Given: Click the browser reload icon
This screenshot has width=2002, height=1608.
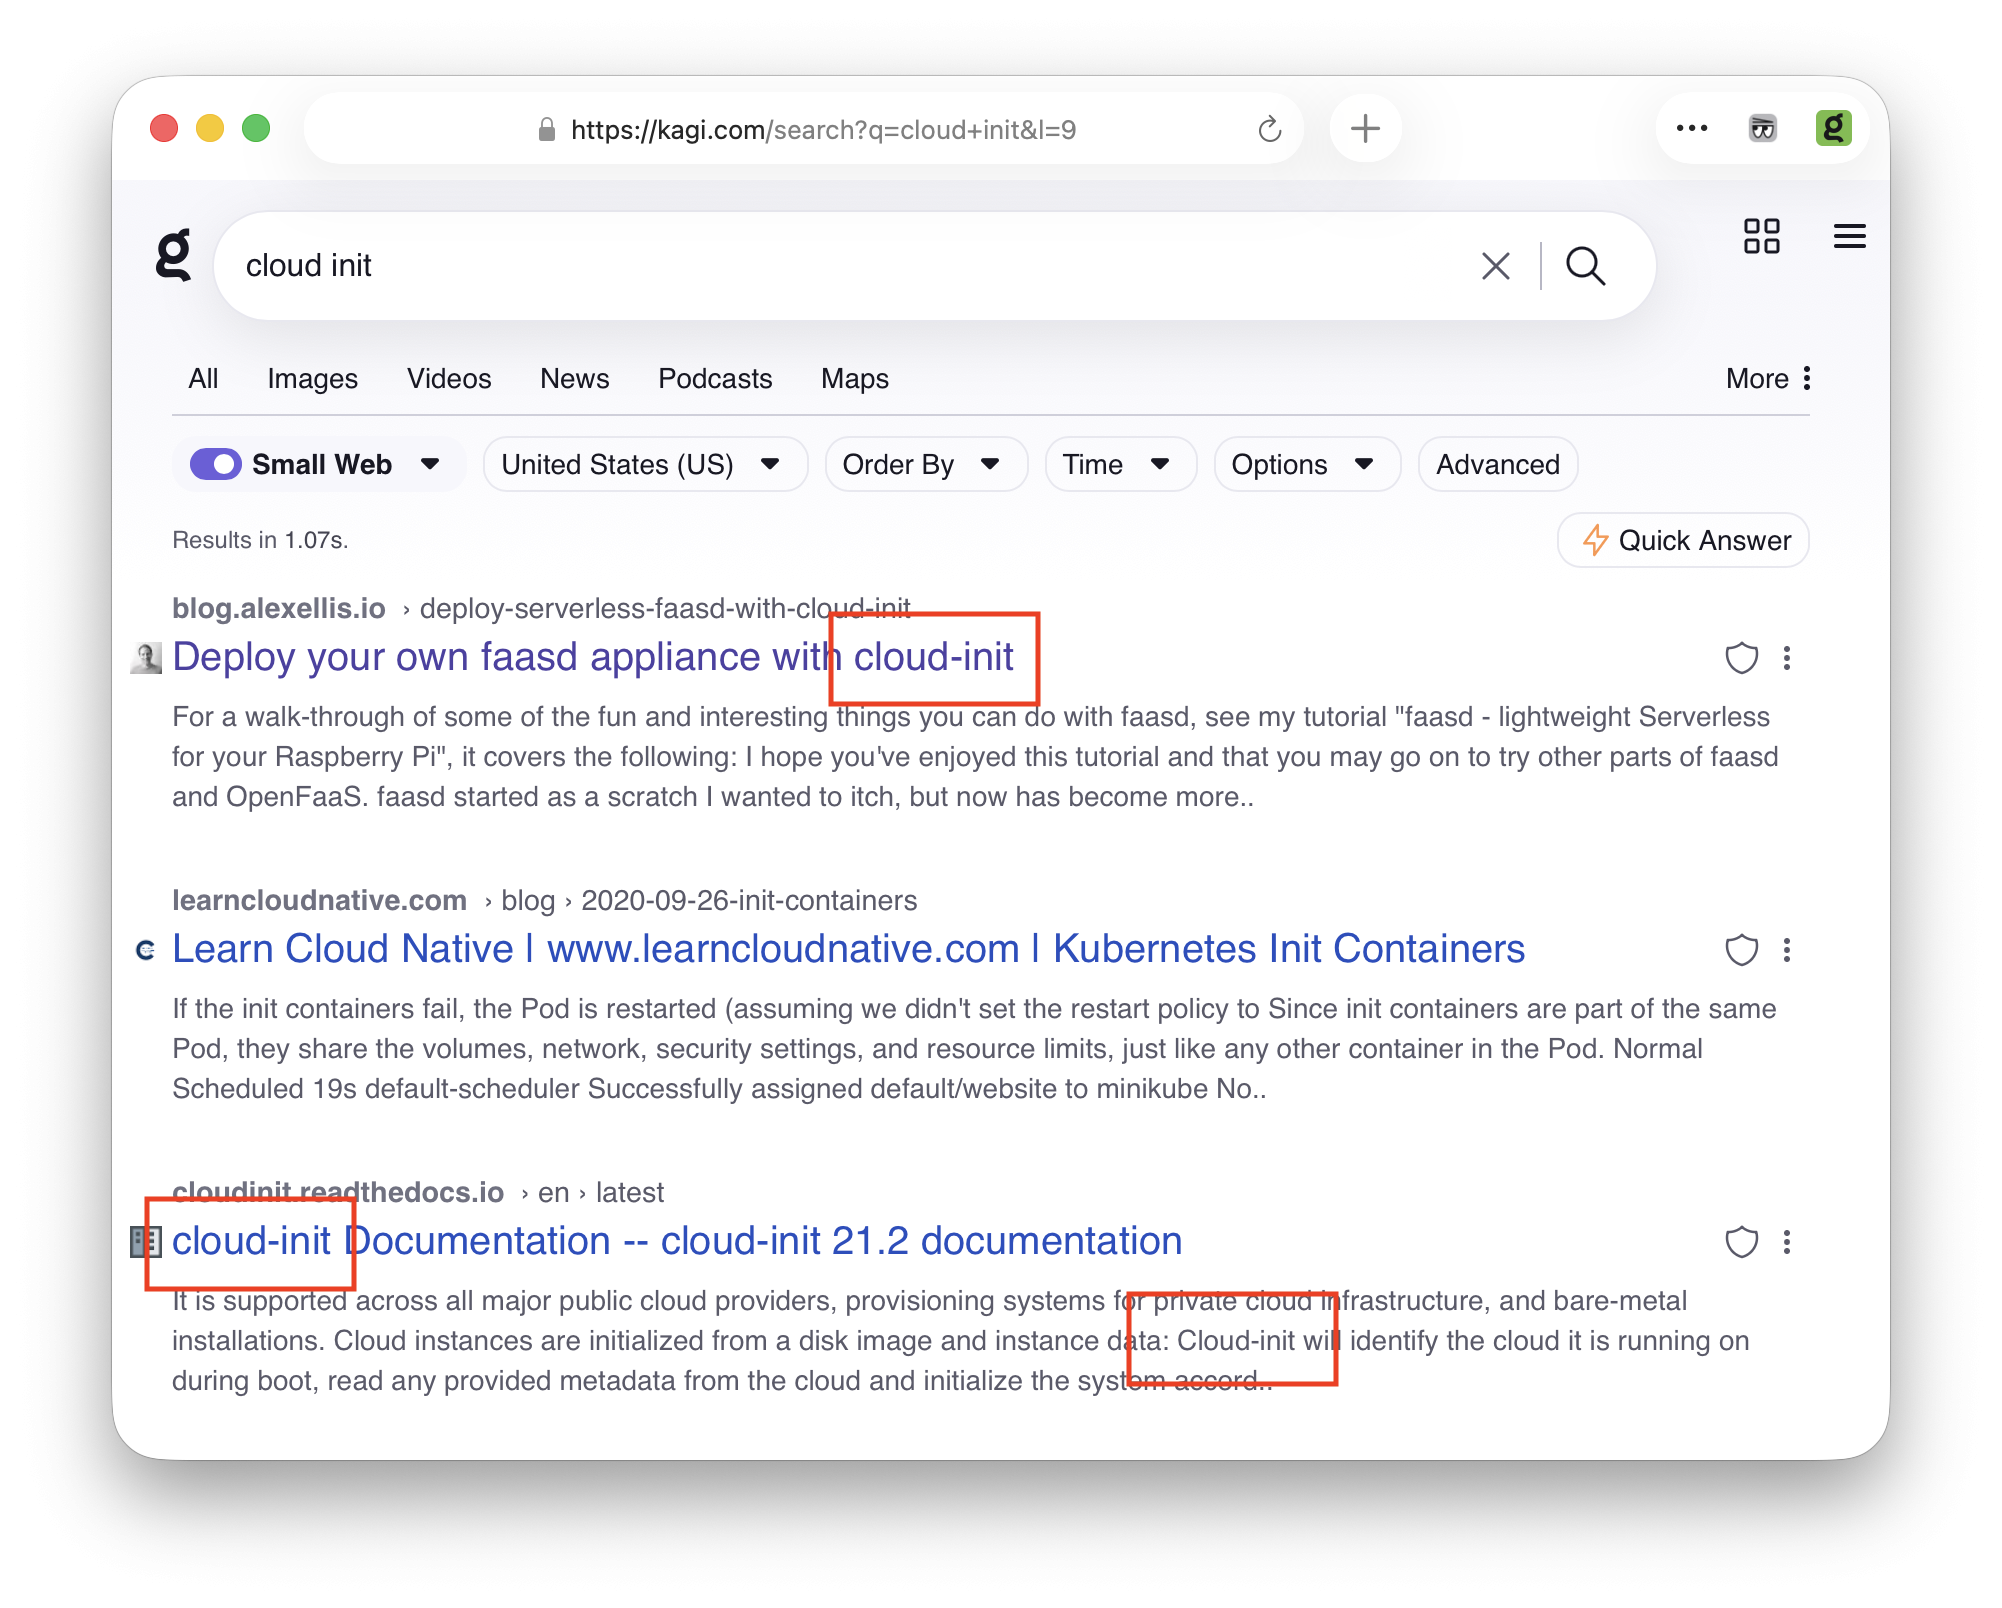Looking at the screenshot, I should pos(1268,128).
